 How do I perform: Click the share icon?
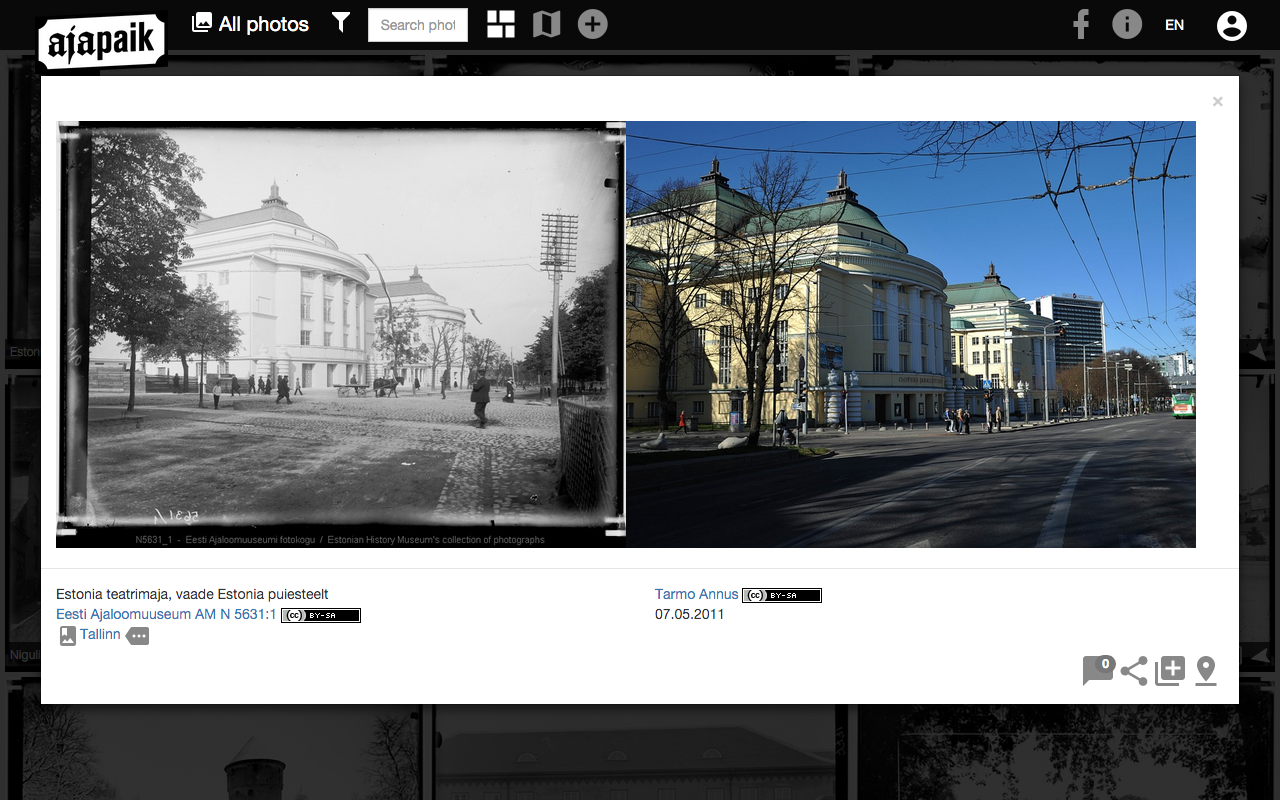coord(1134,671)
